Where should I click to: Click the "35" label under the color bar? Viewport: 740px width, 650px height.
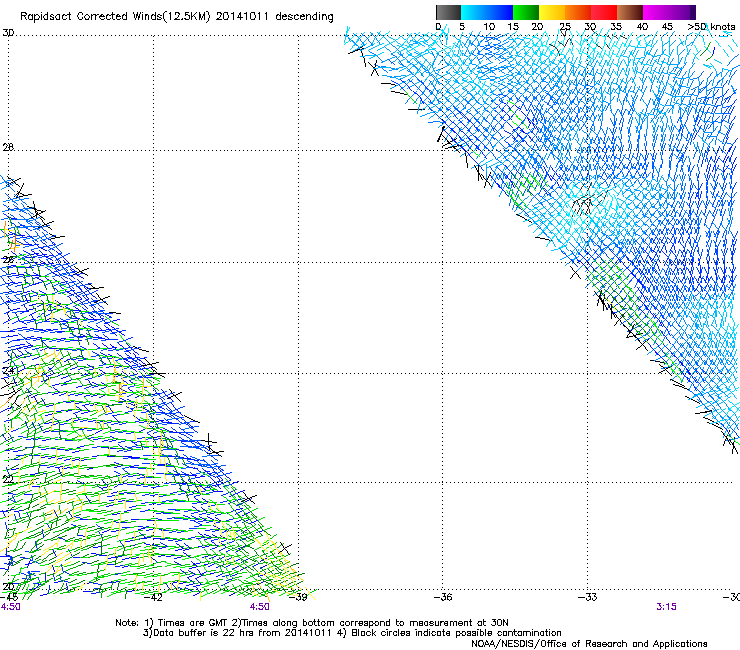click(x=616, y=27)
